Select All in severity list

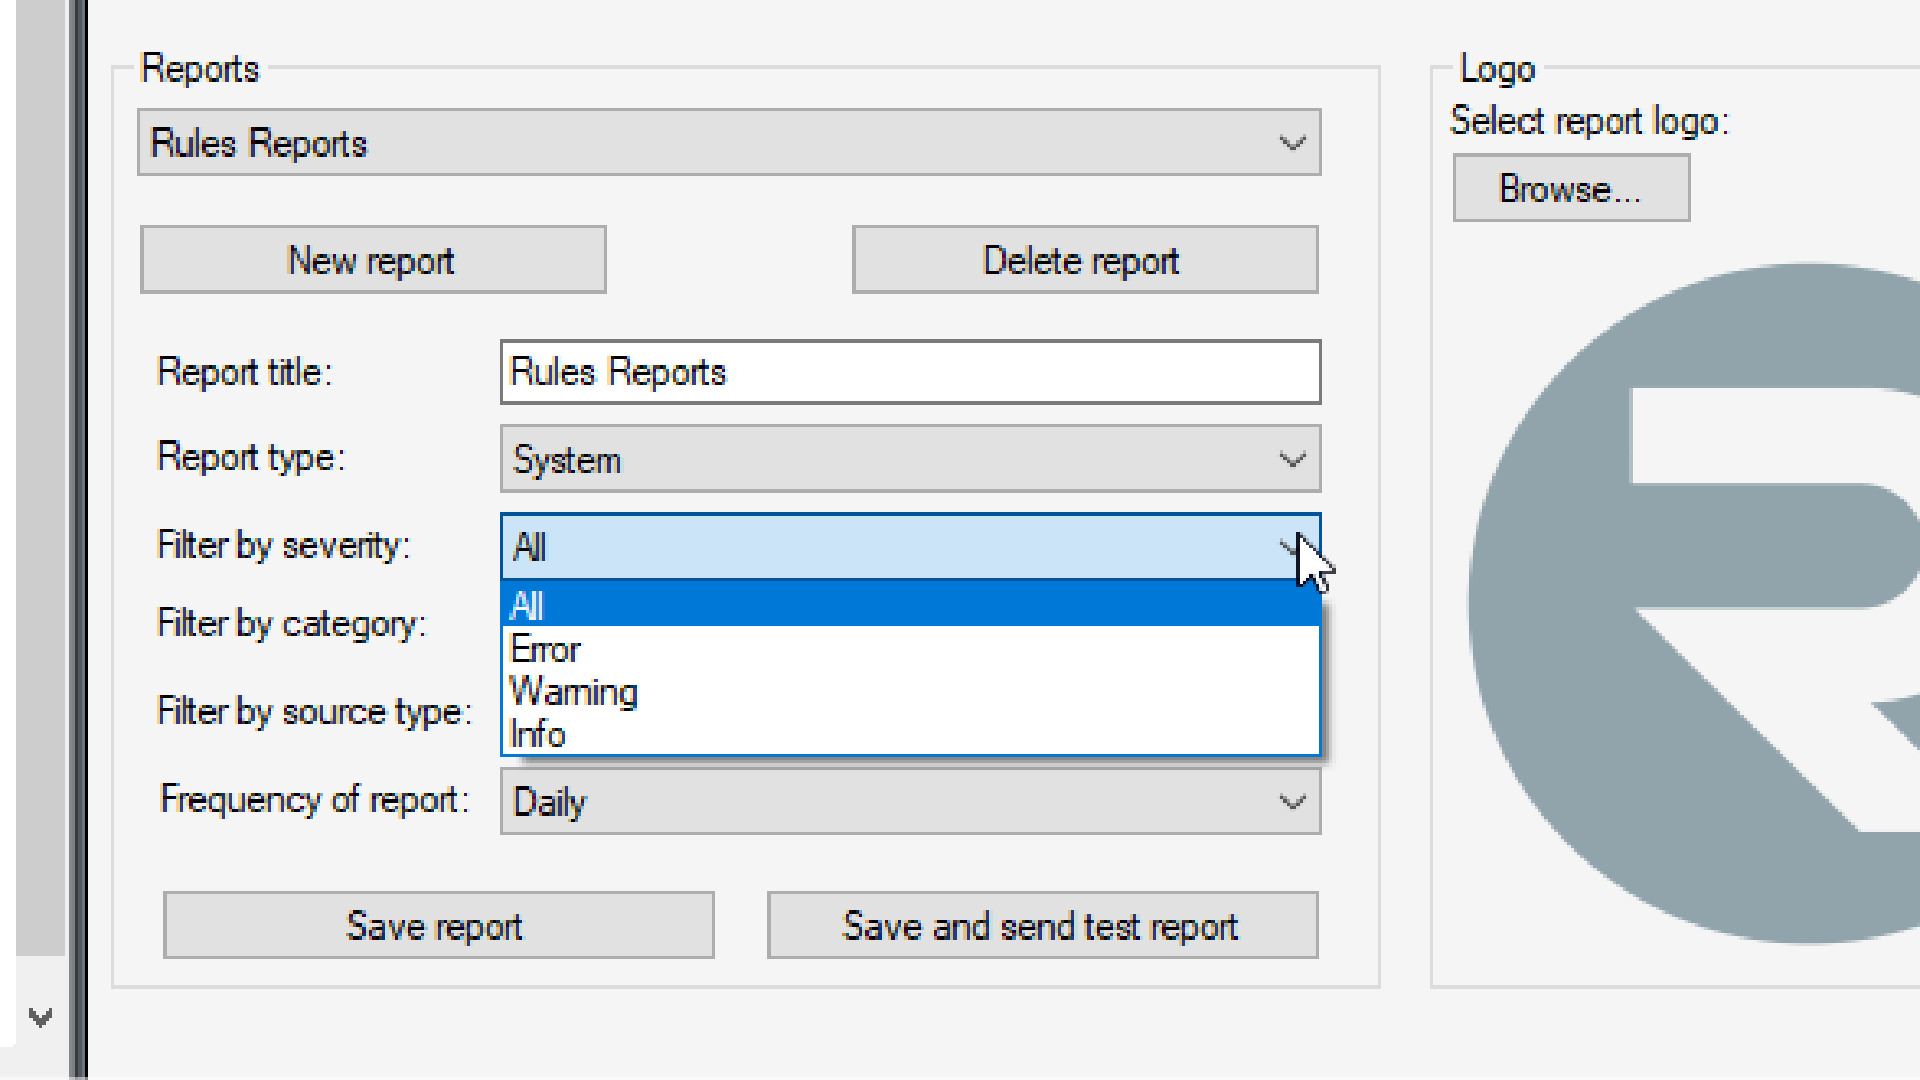coord(910,605)
